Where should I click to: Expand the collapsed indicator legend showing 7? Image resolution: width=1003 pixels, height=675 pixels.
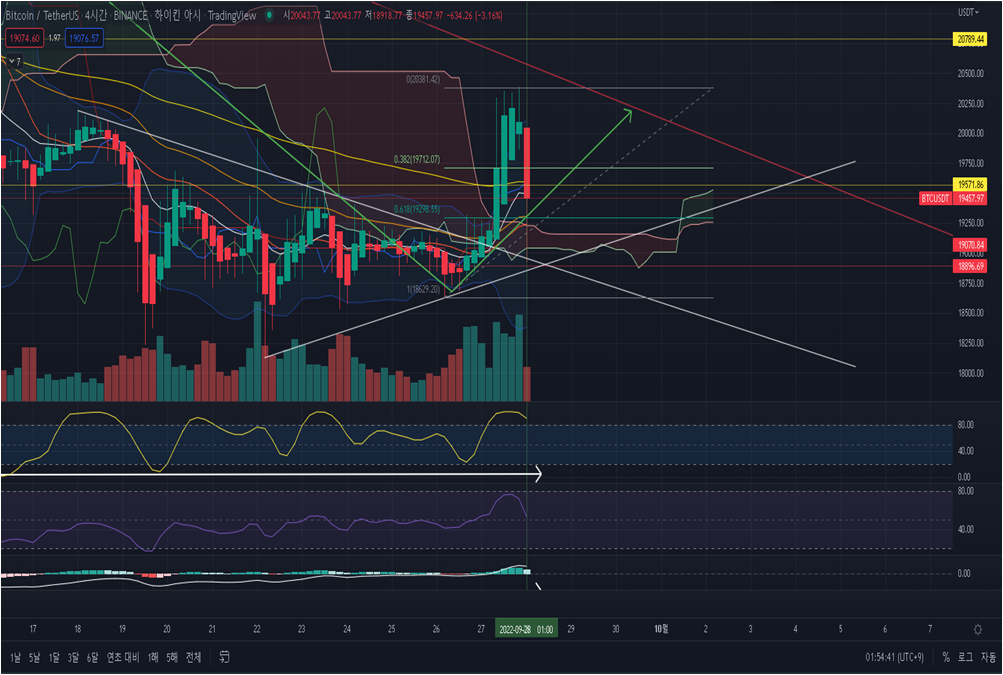click(x=13, y=61)
